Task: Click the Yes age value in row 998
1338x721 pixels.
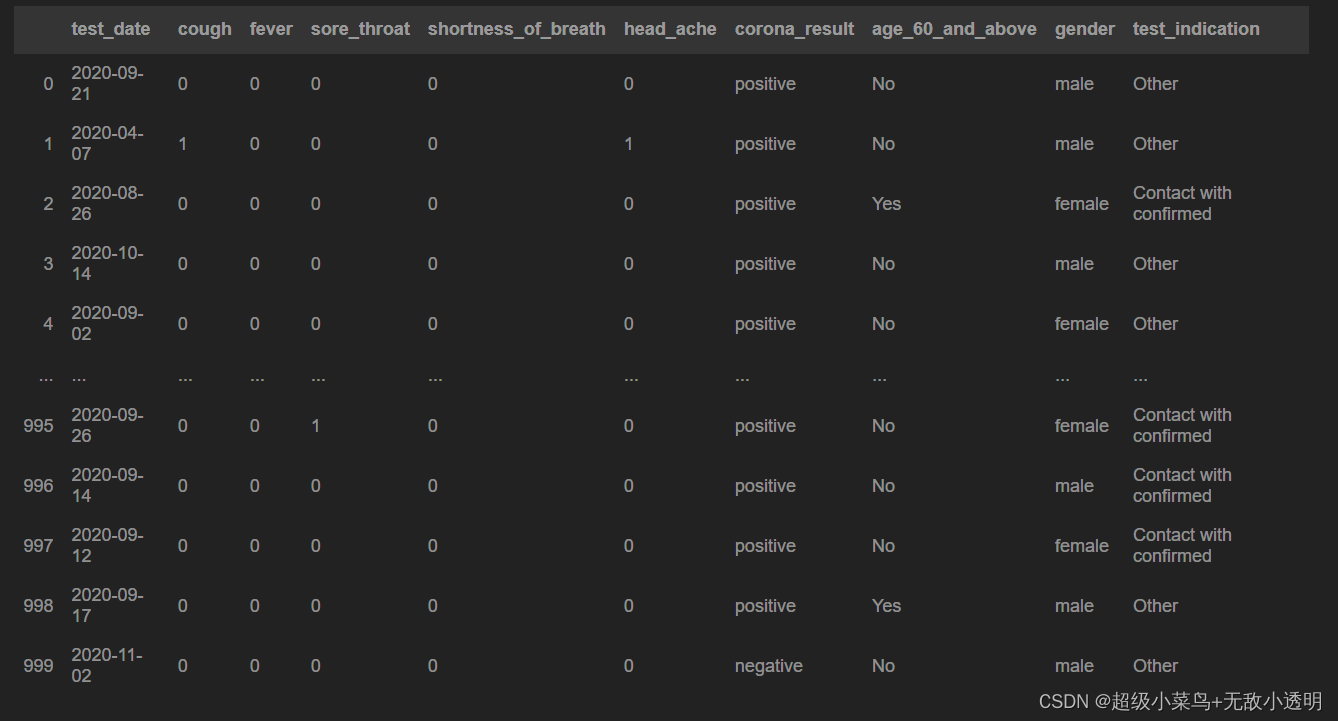Action: pos(886,606)
